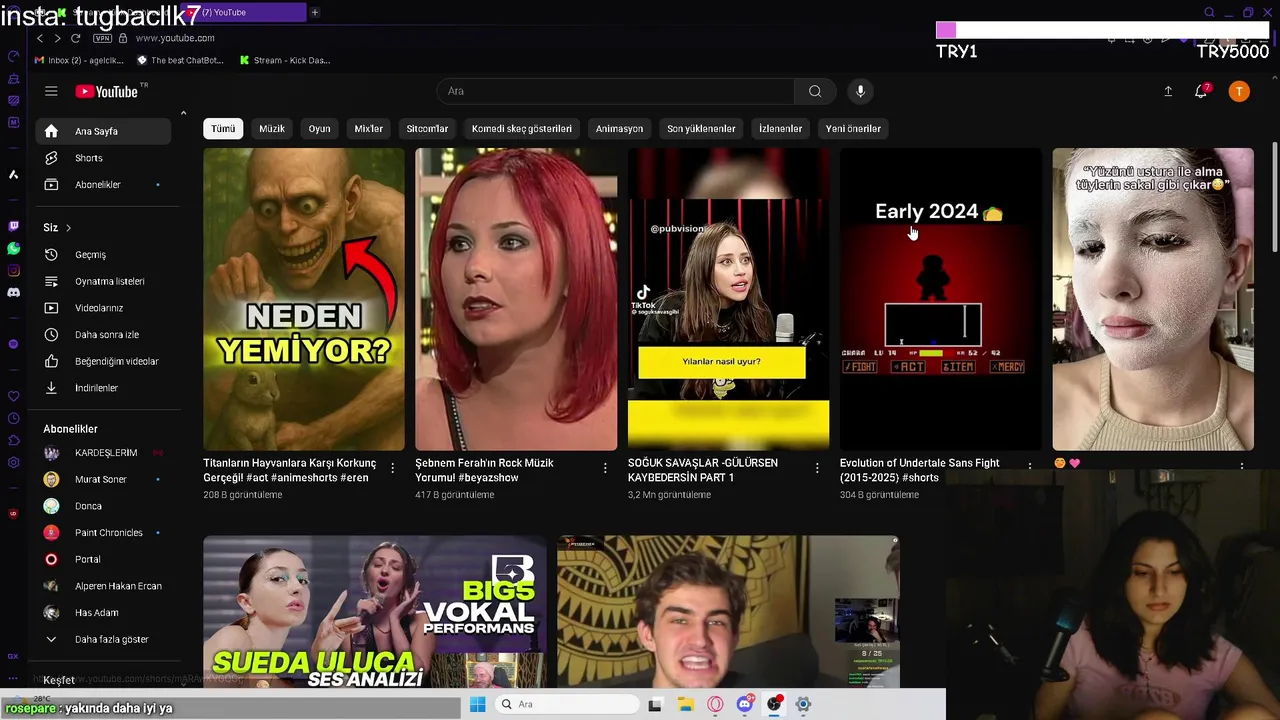Select the Sitcomlar filter chip

[x=427, y=128]
